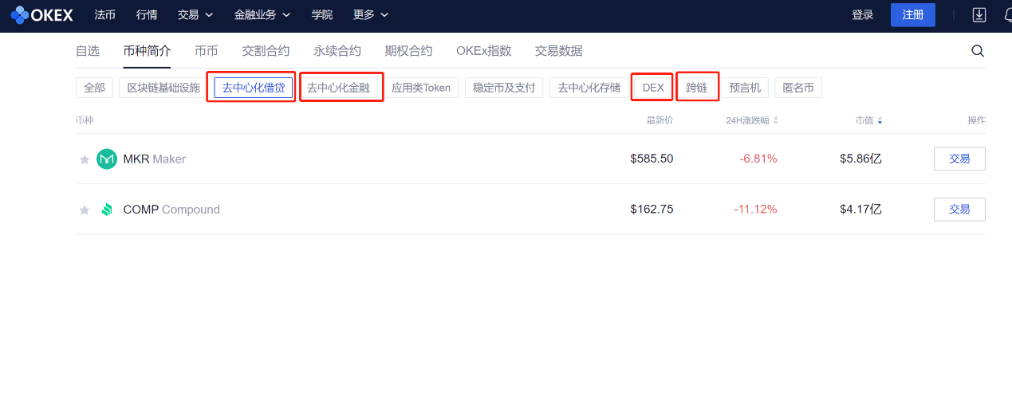The width and height of the screenshot is (1012, 408).
Task: Switch to the OKEx指数 tab
Action: [x=483, y=51]
